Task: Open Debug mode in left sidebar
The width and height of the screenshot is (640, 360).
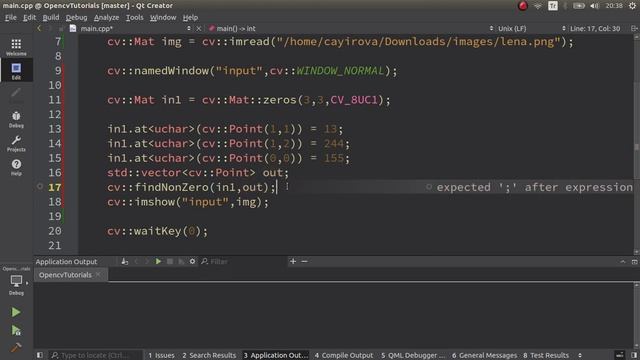Action: [x=16, y=119]
